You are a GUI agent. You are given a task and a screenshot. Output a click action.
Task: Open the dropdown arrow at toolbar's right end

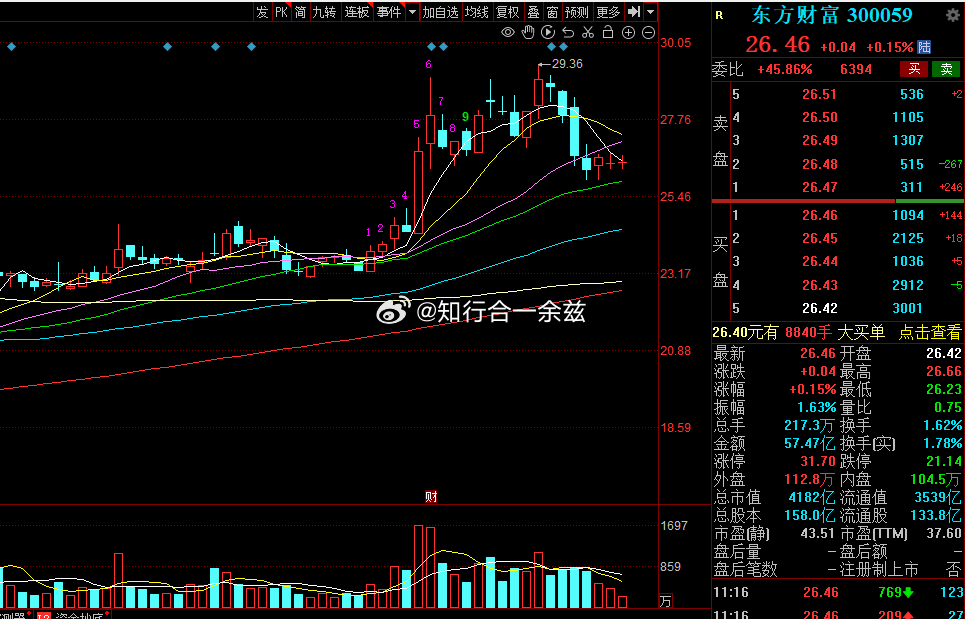pos(651,12)
